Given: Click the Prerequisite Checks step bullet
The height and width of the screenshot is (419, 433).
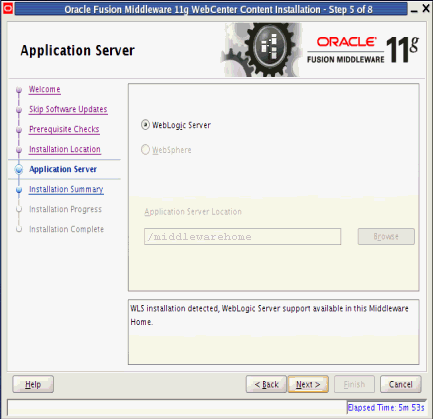Looking at the screenshot, I should coord(19,130).
